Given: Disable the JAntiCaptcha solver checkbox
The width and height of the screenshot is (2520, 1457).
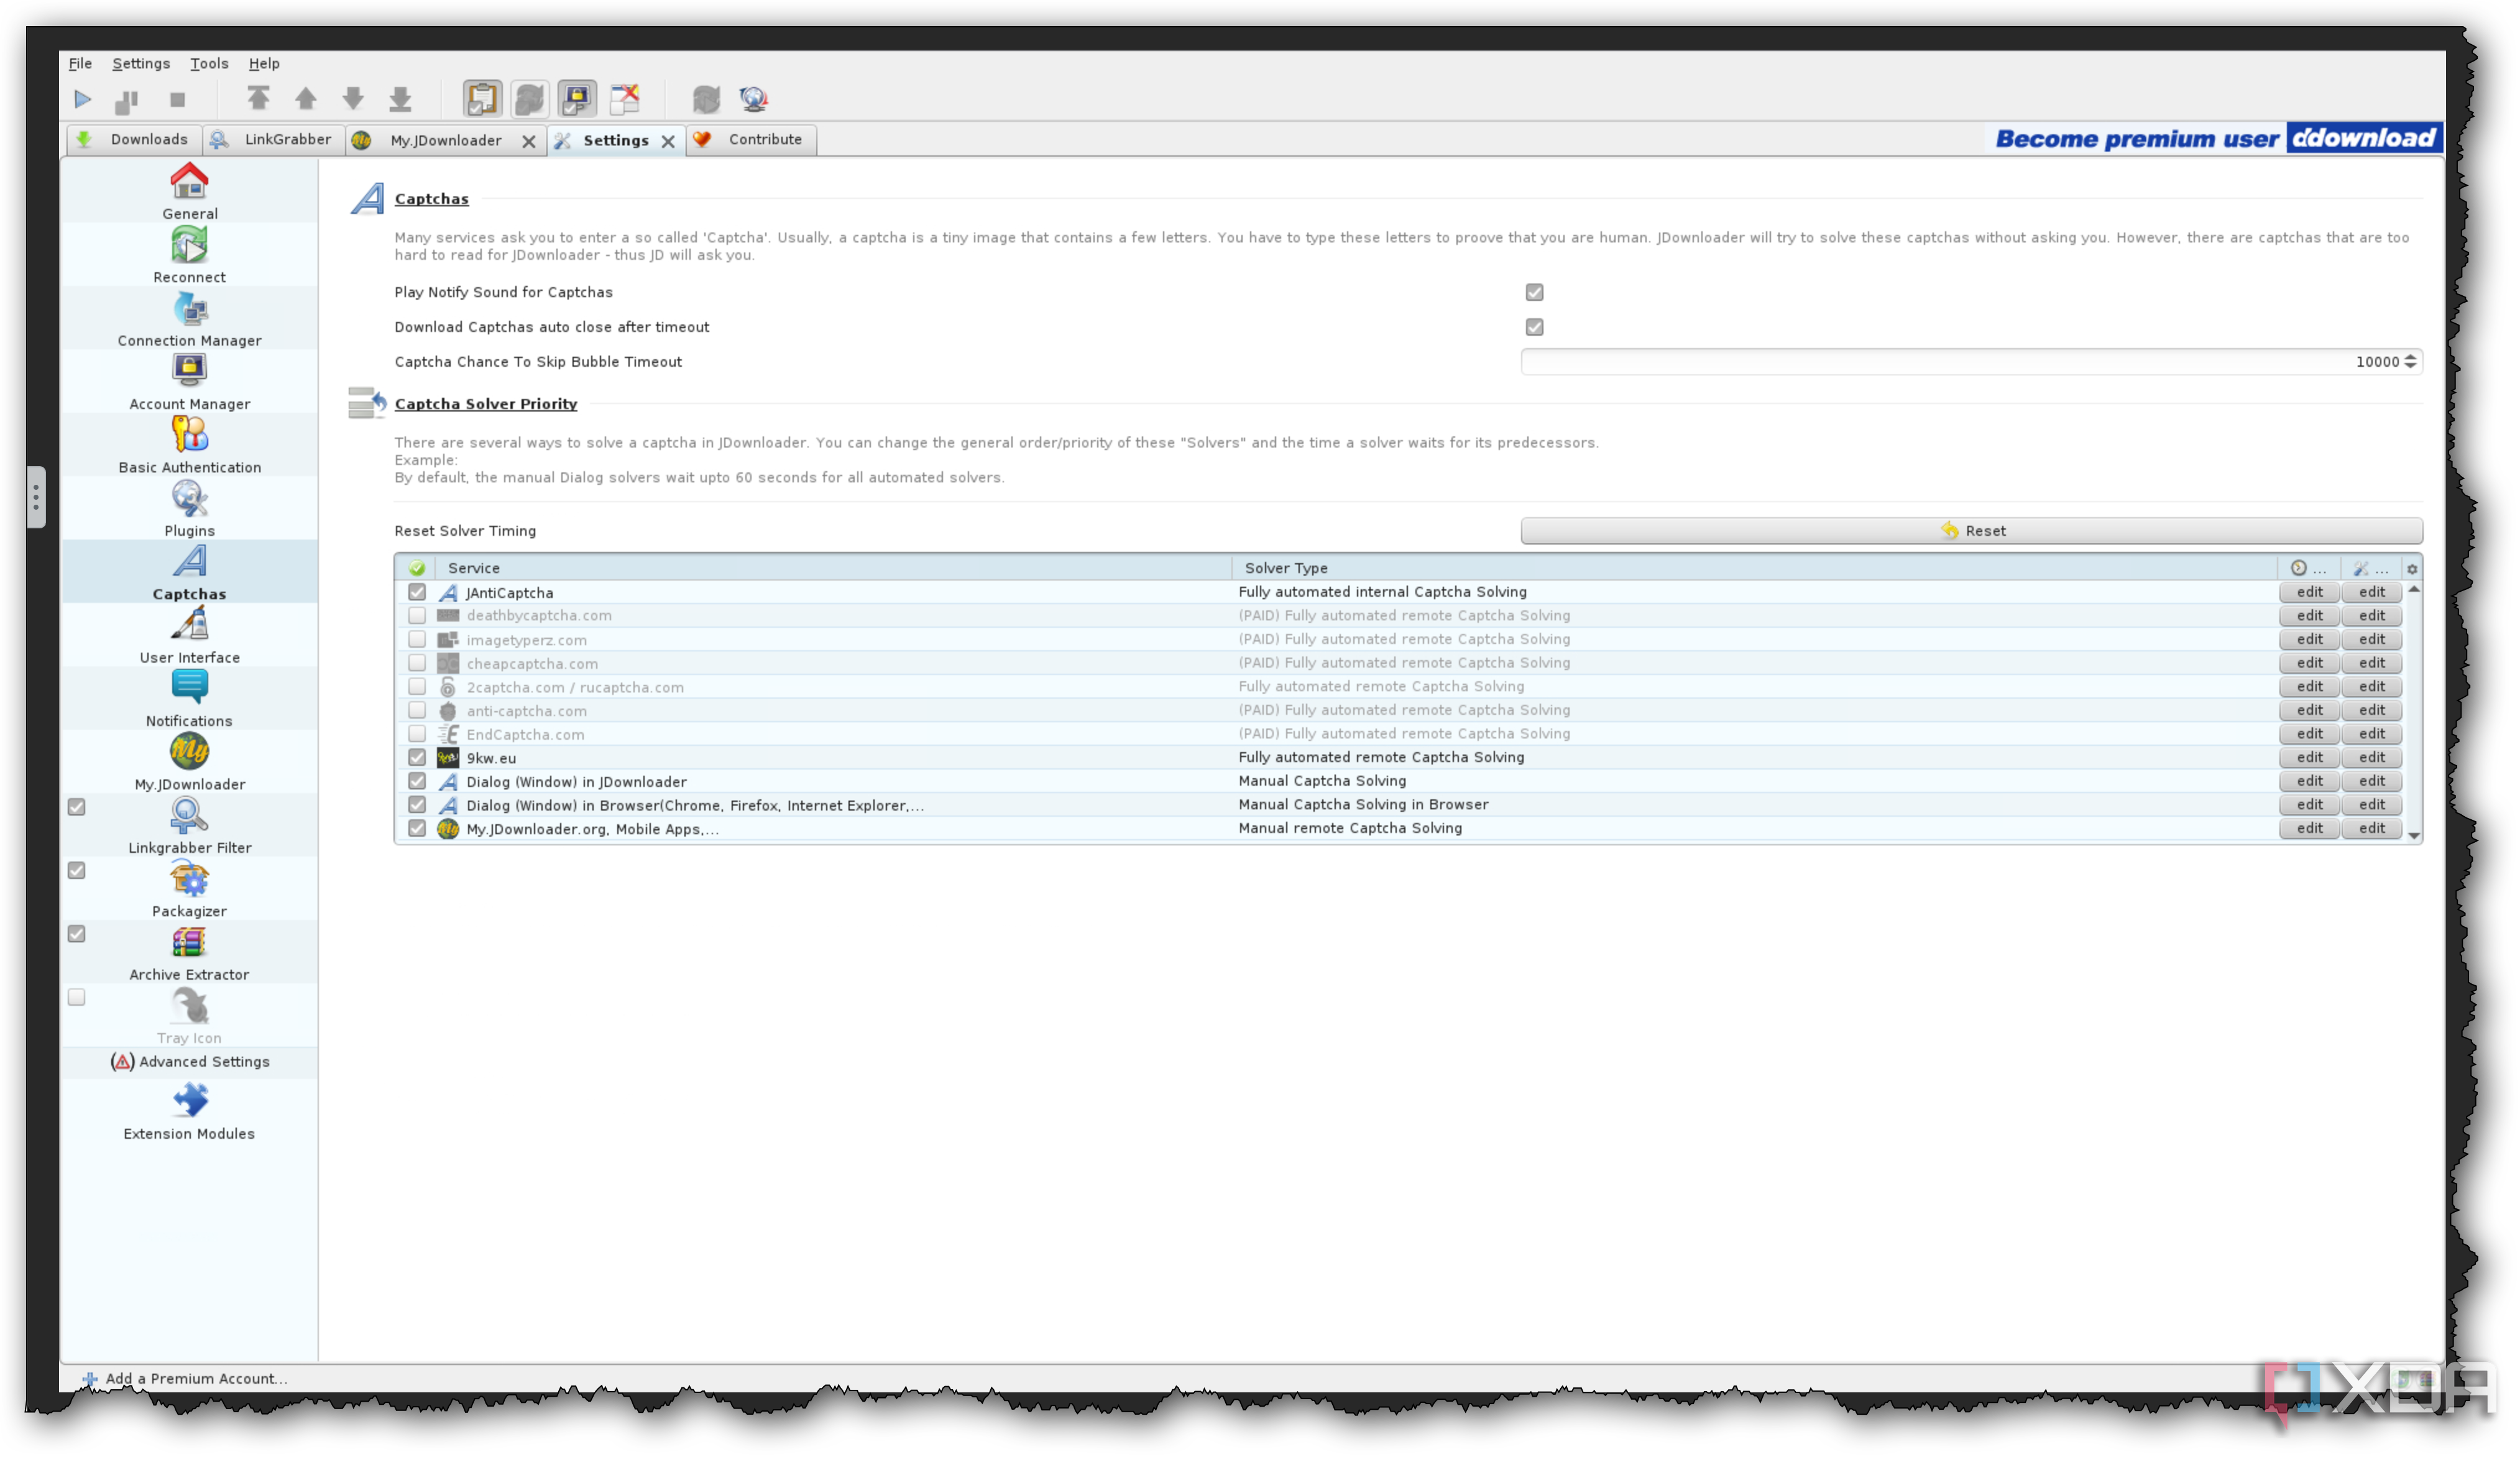Looking at the screenshot, I should tap(417, 592).
